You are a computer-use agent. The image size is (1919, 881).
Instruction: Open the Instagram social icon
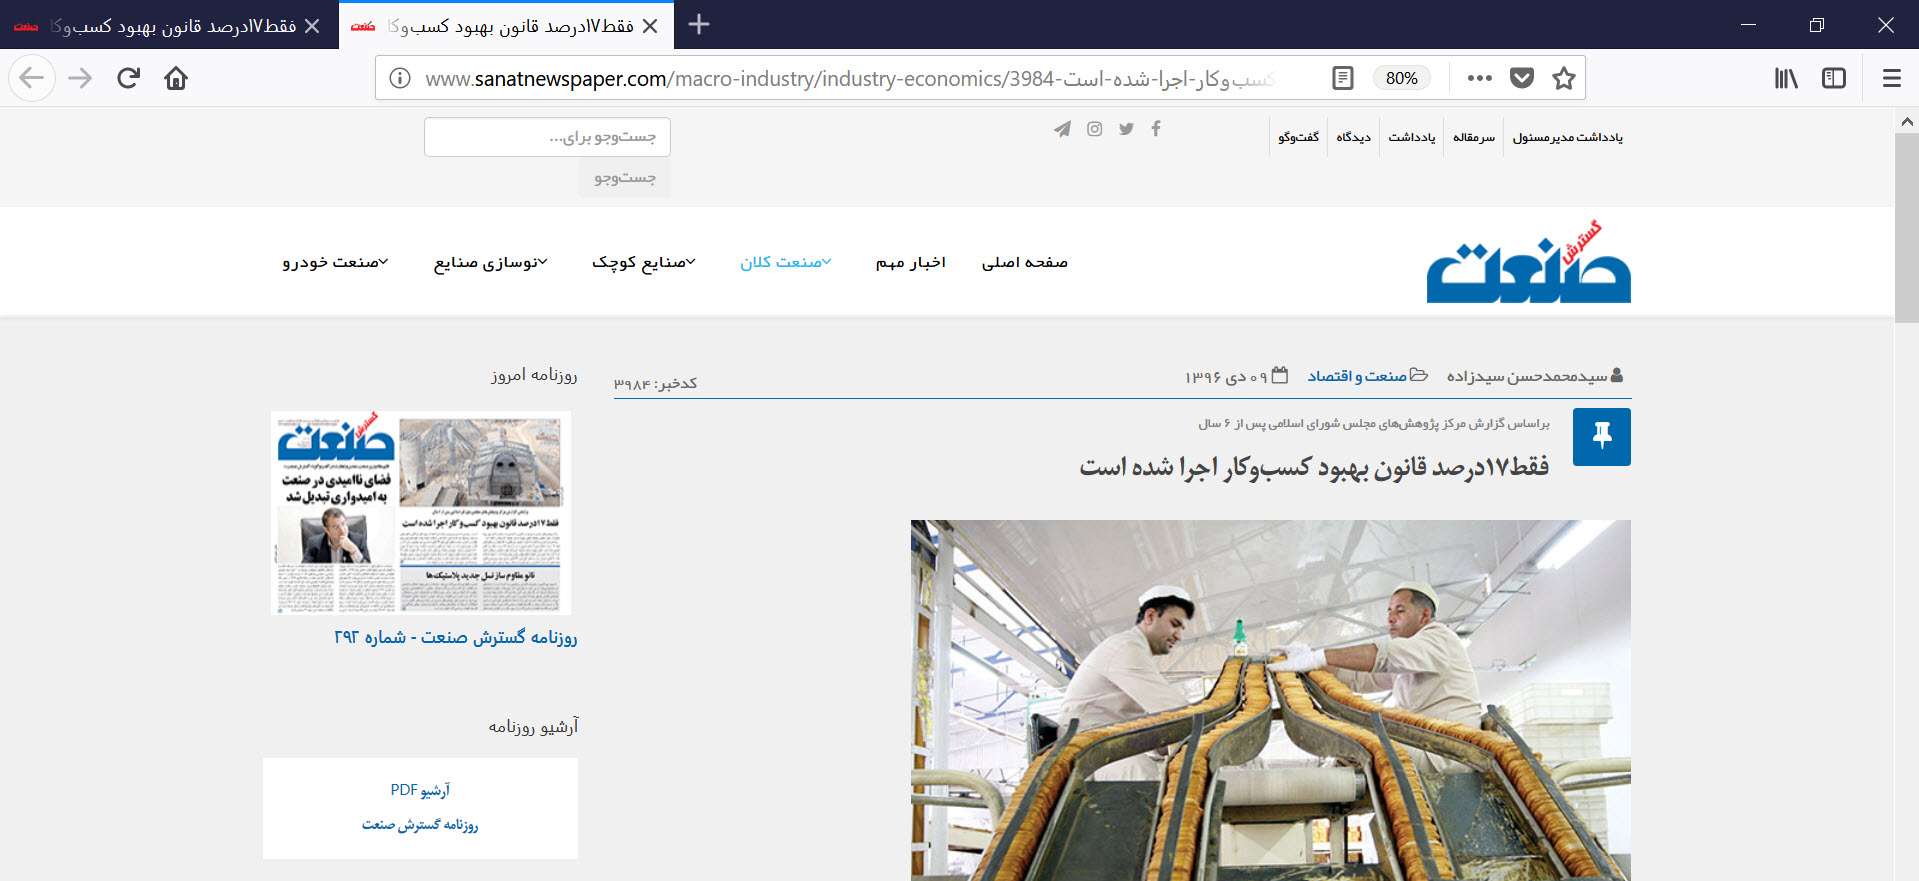(1094, 129)
